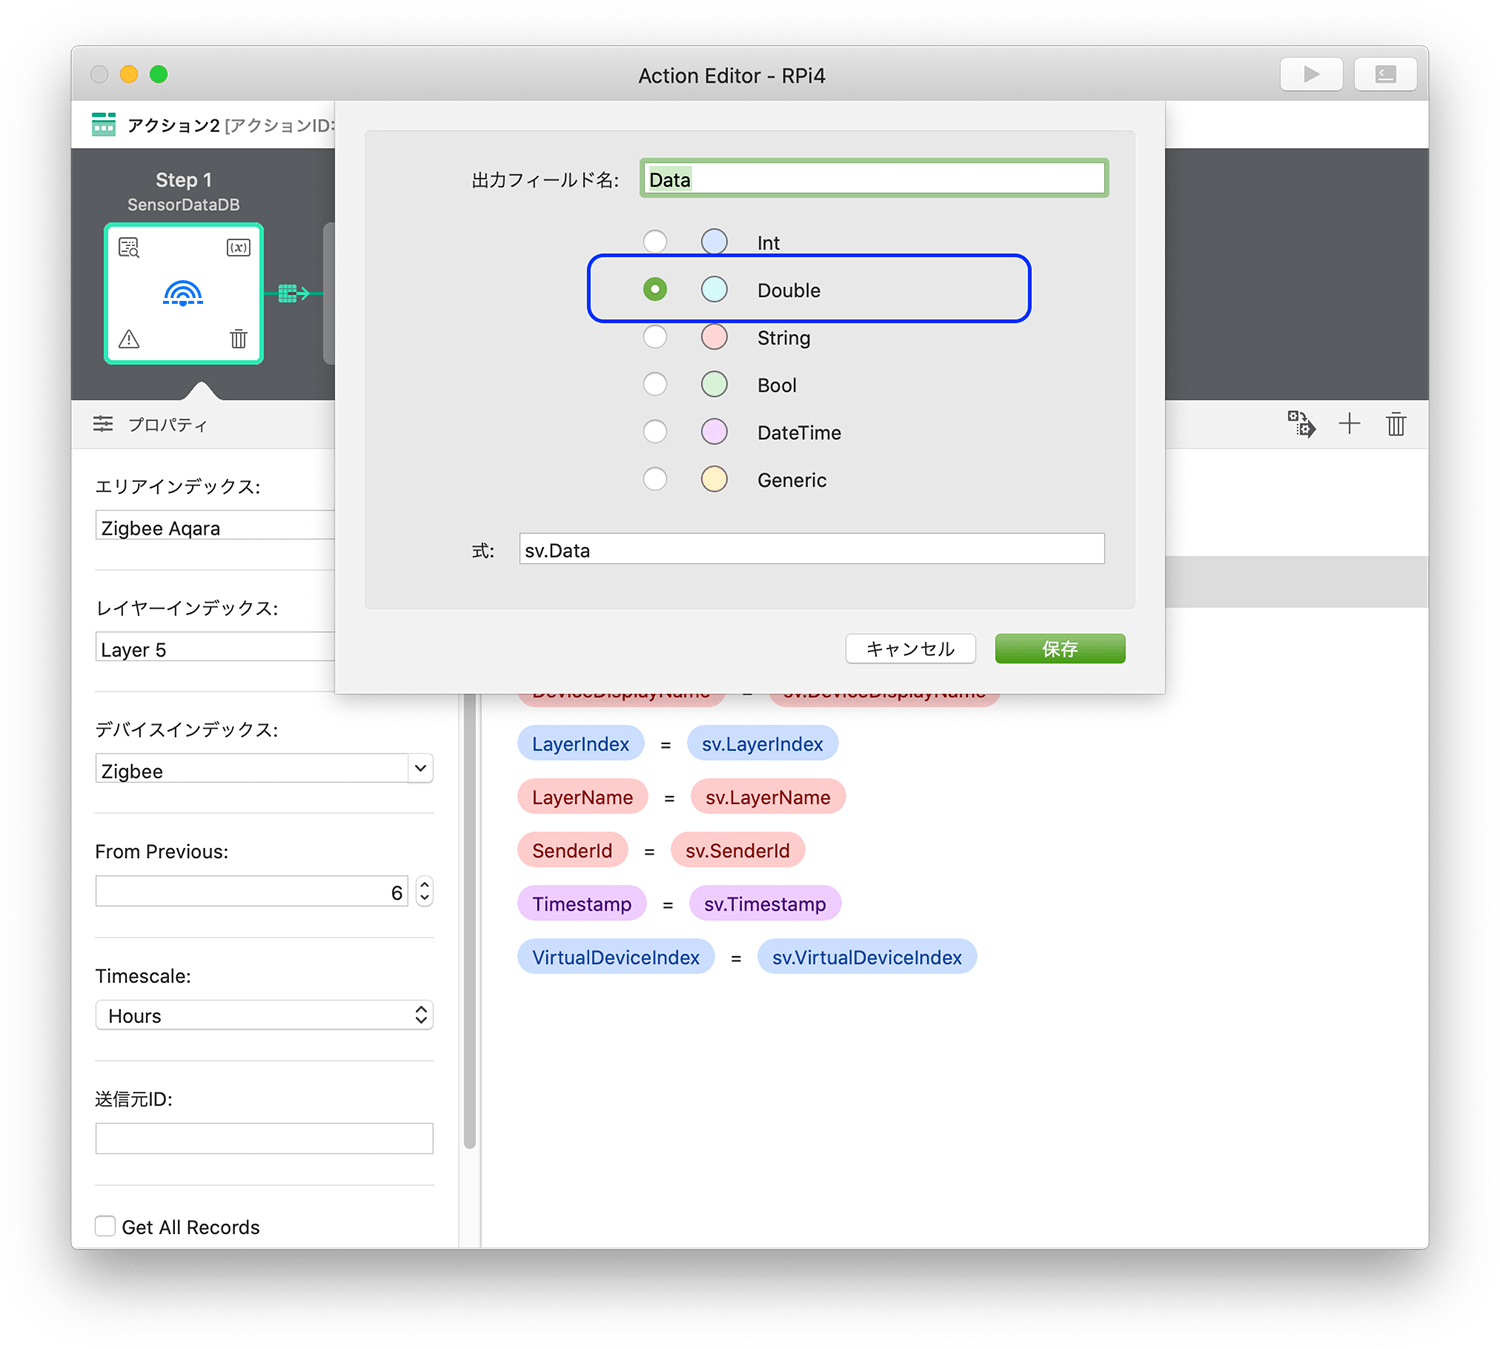1500x1349 pixels.
Task: Add a new output field with plus icon
Action: point(1349,424)
